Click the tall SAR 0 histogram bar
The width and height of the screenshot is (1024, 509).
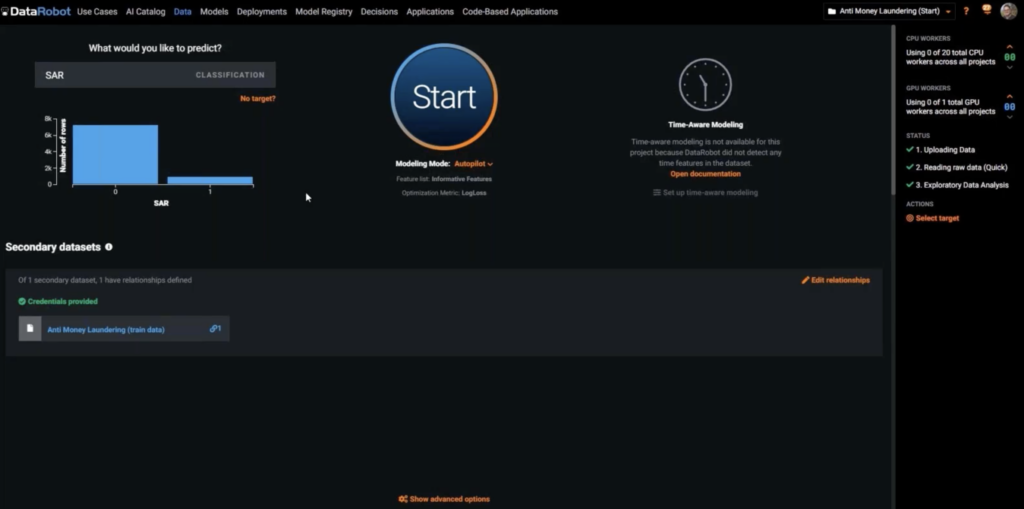(x=115, y=154)
